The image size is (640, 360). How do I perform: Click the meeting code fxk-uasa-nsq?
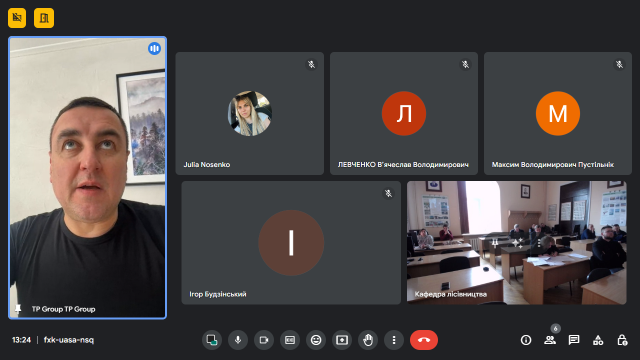[69, 340]
